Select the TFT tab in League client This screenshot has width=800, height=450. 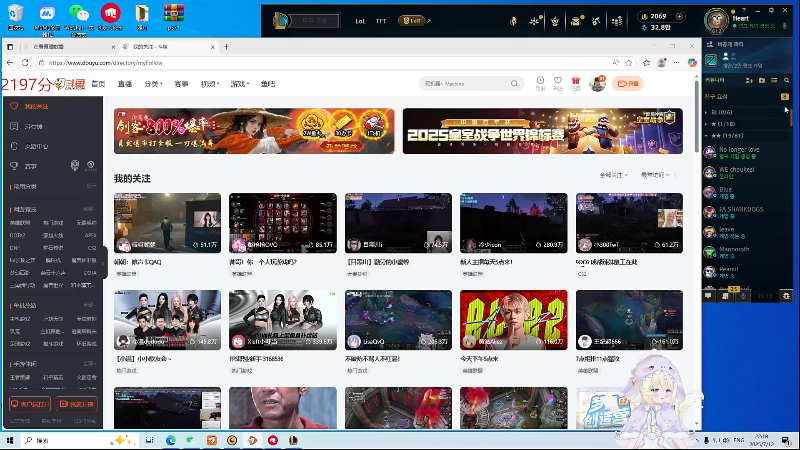(381, 21)
